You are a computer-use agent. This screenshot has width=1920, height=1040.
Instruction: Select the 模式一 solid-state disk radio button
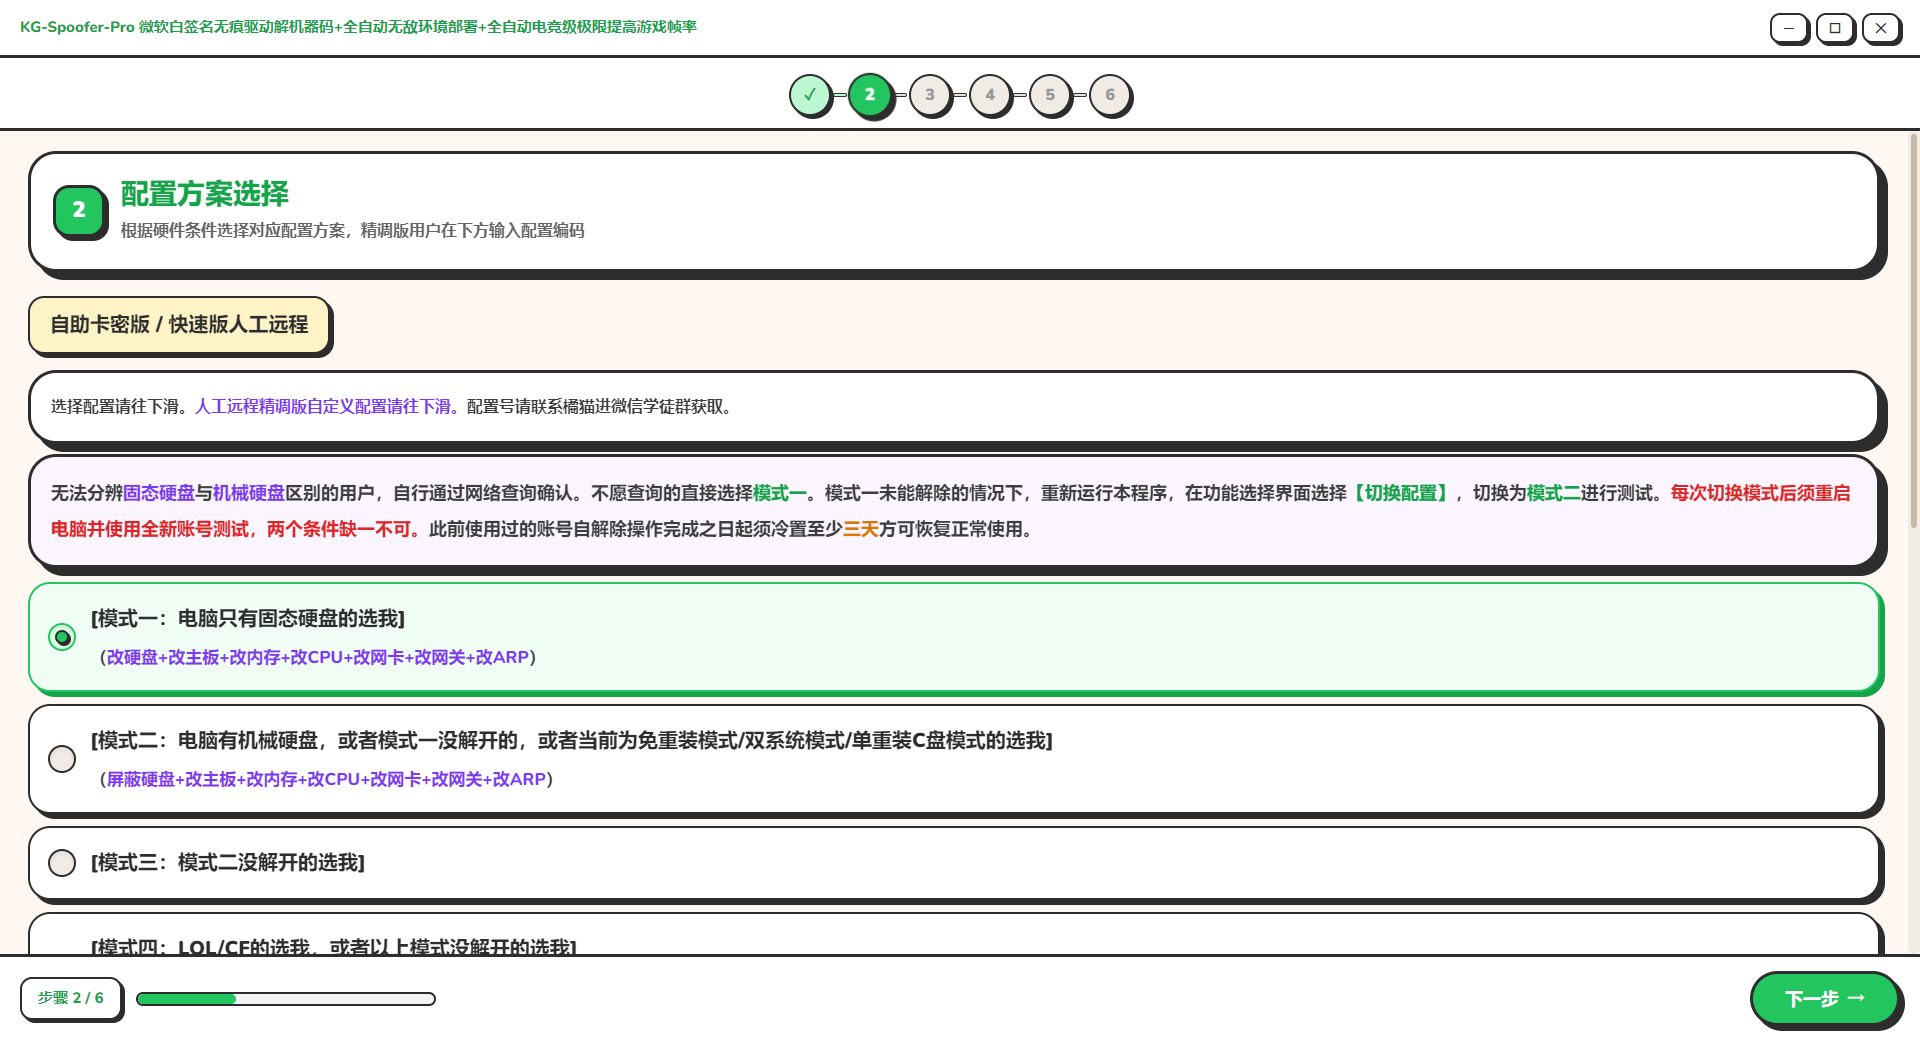click(62, 637)
